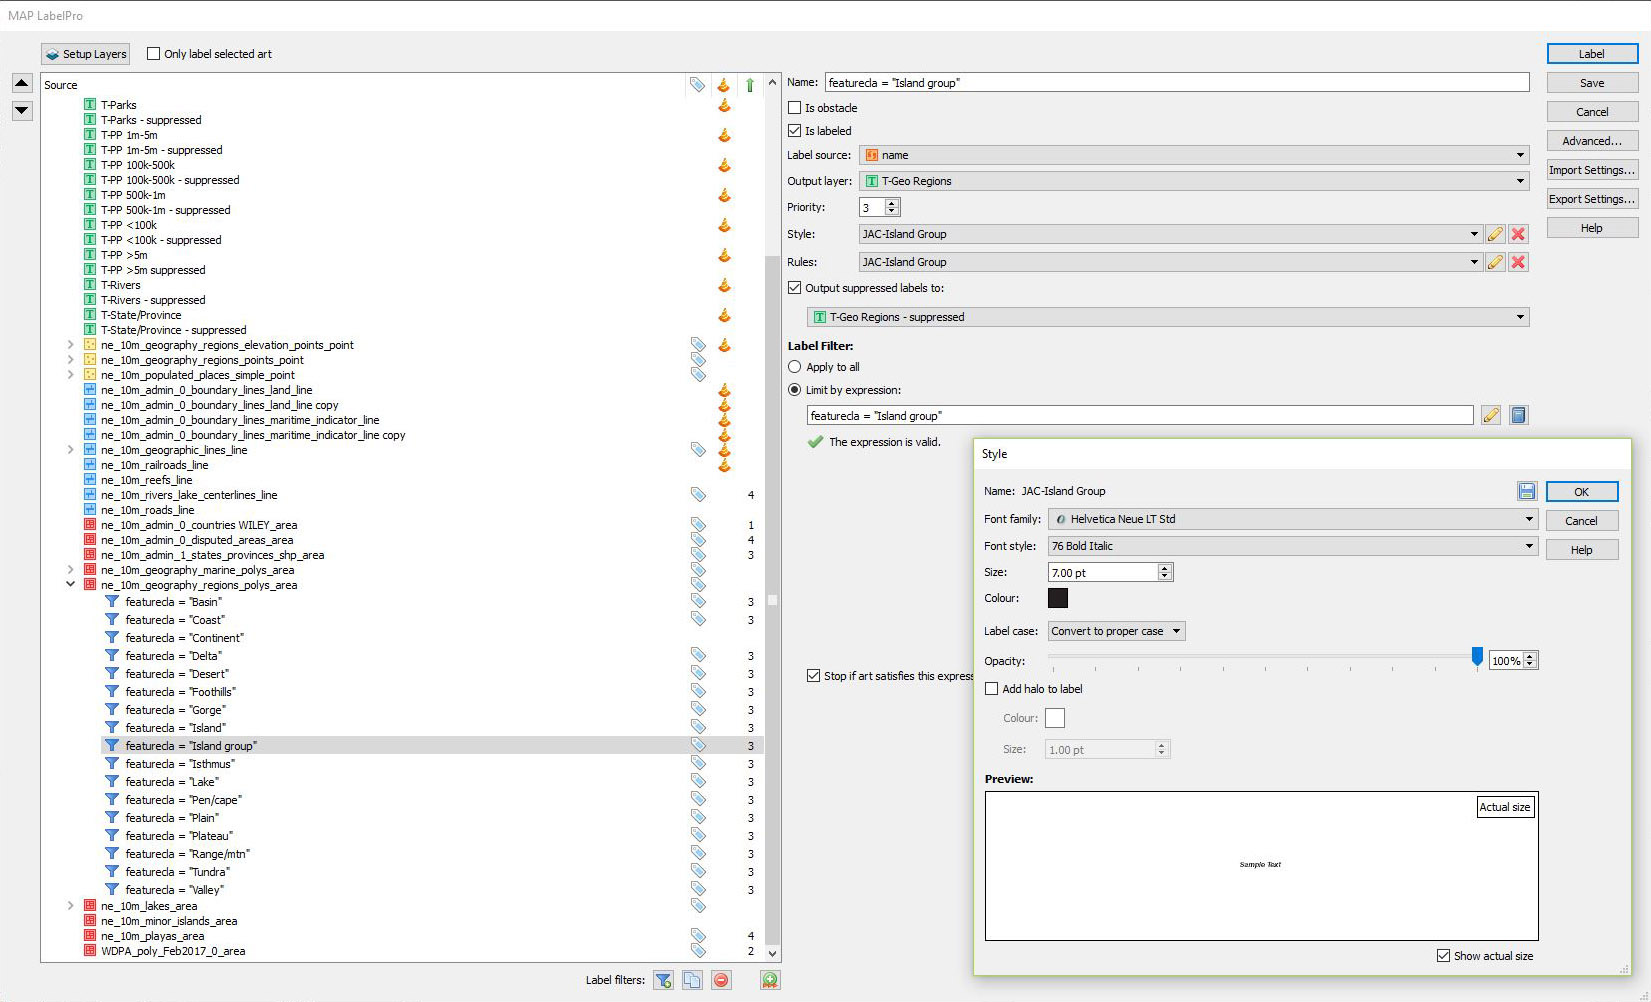The height and width of the screenshot is (1002, 1651).
Task: Untick the Show actual size checkbox
Action: [1443, 956]
